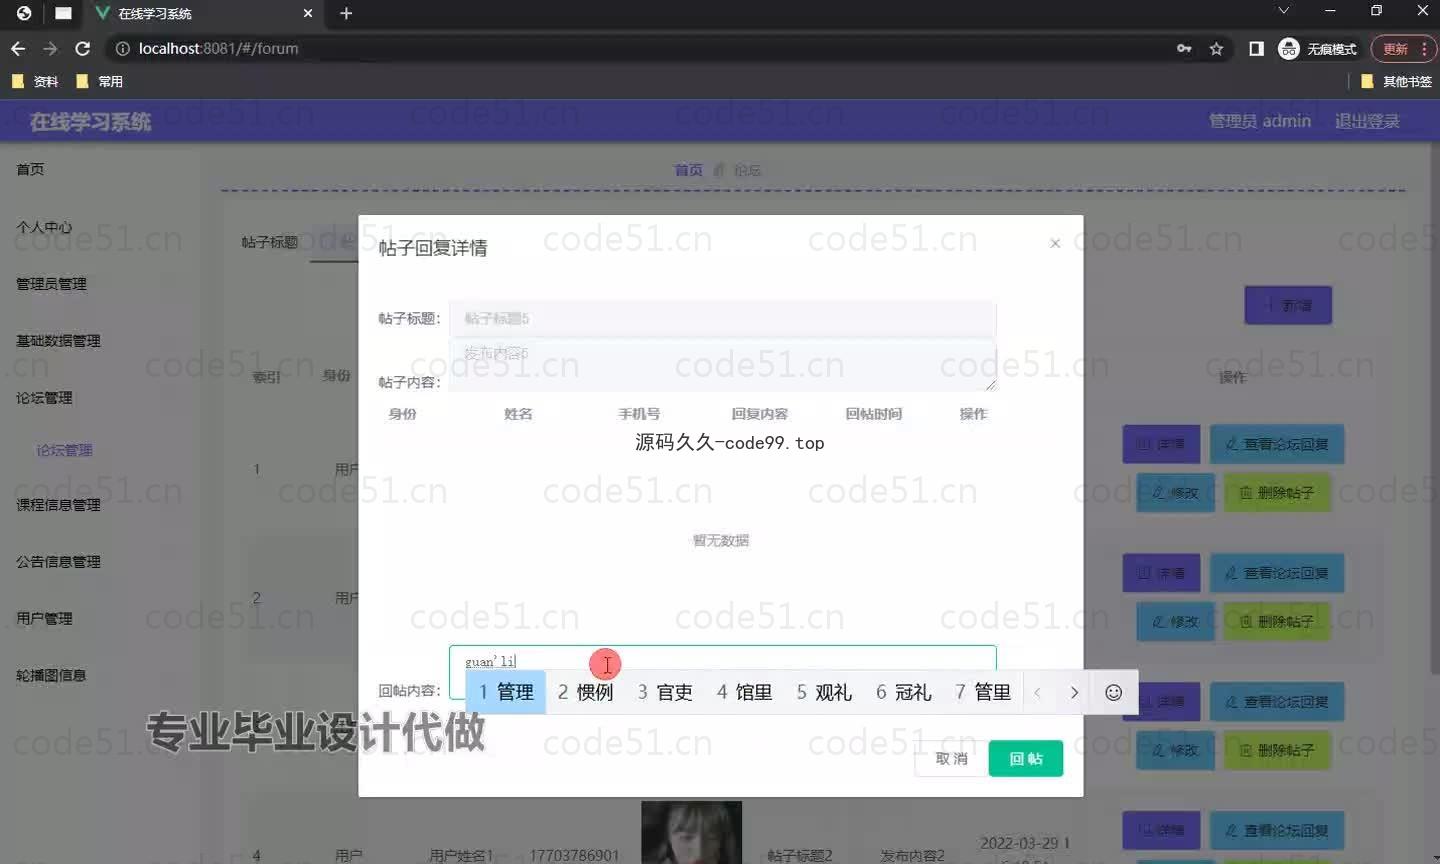
Task: Expand the tab search chevron in title bar
Action: [x=1283, y=10]
